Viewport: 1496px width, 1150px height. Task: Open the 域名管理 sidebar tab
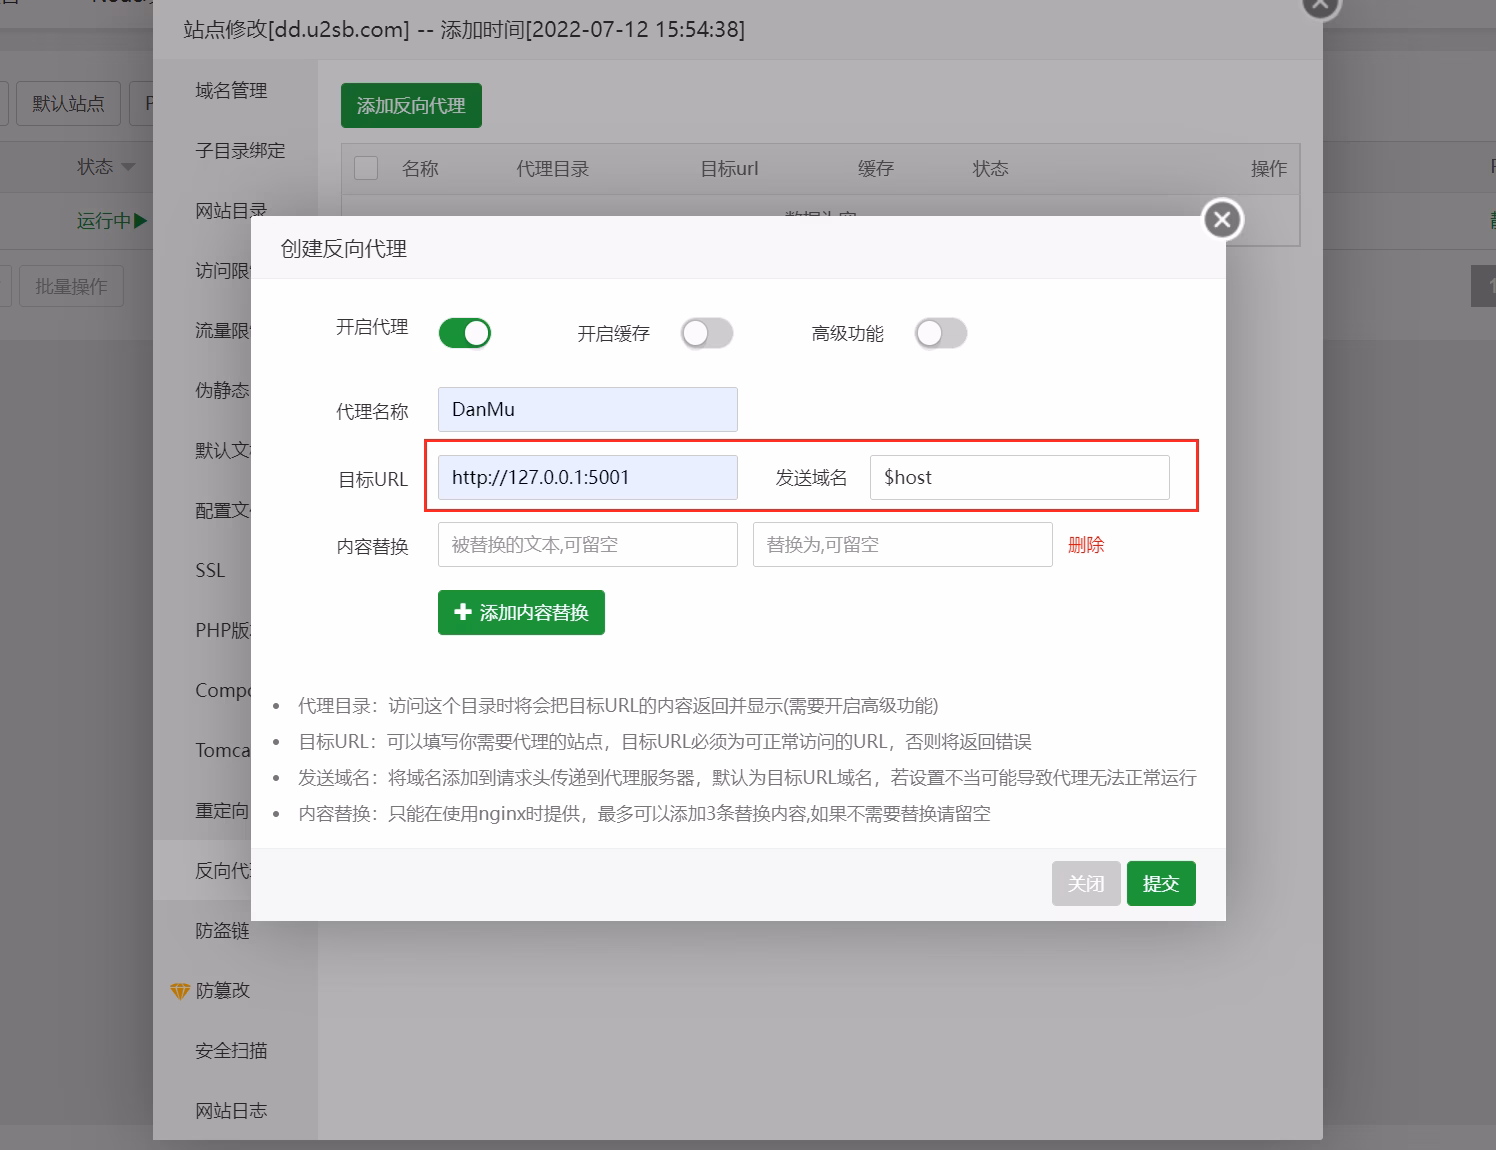231,90
